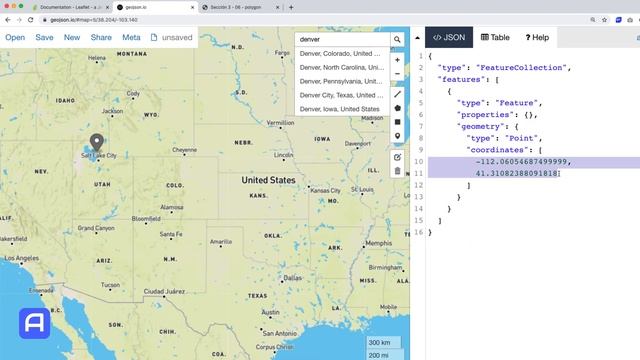Click the Cheyenne city label on map

184,150
